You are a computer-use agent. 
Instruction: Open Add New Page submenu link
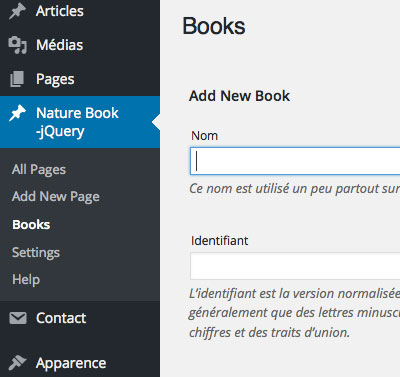56,197
